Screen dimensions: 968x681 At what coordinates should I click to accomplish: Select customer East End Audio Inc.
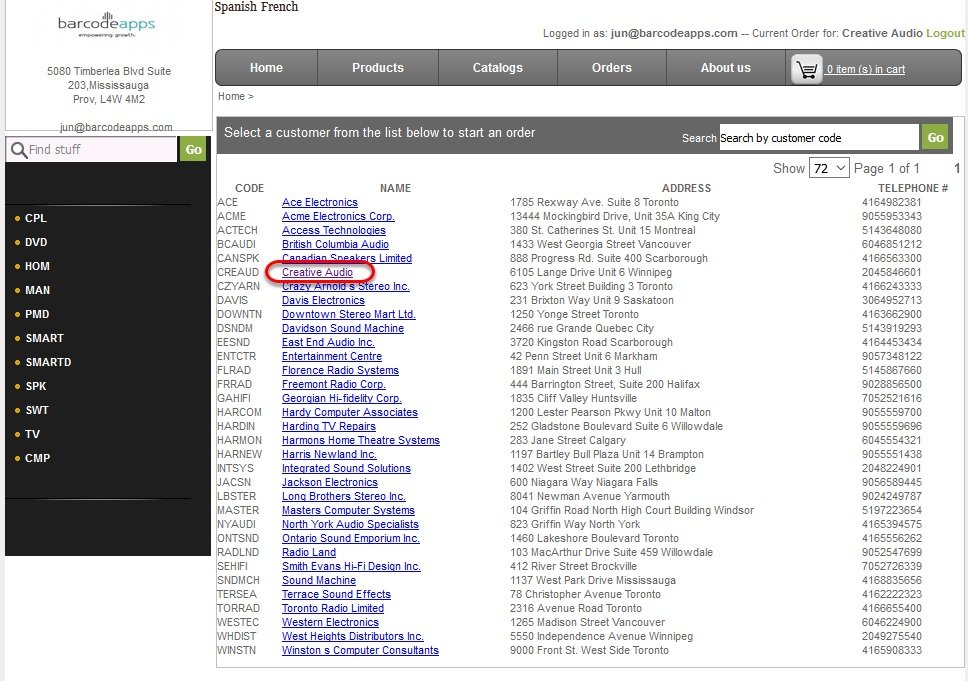[x=328, y=343]
